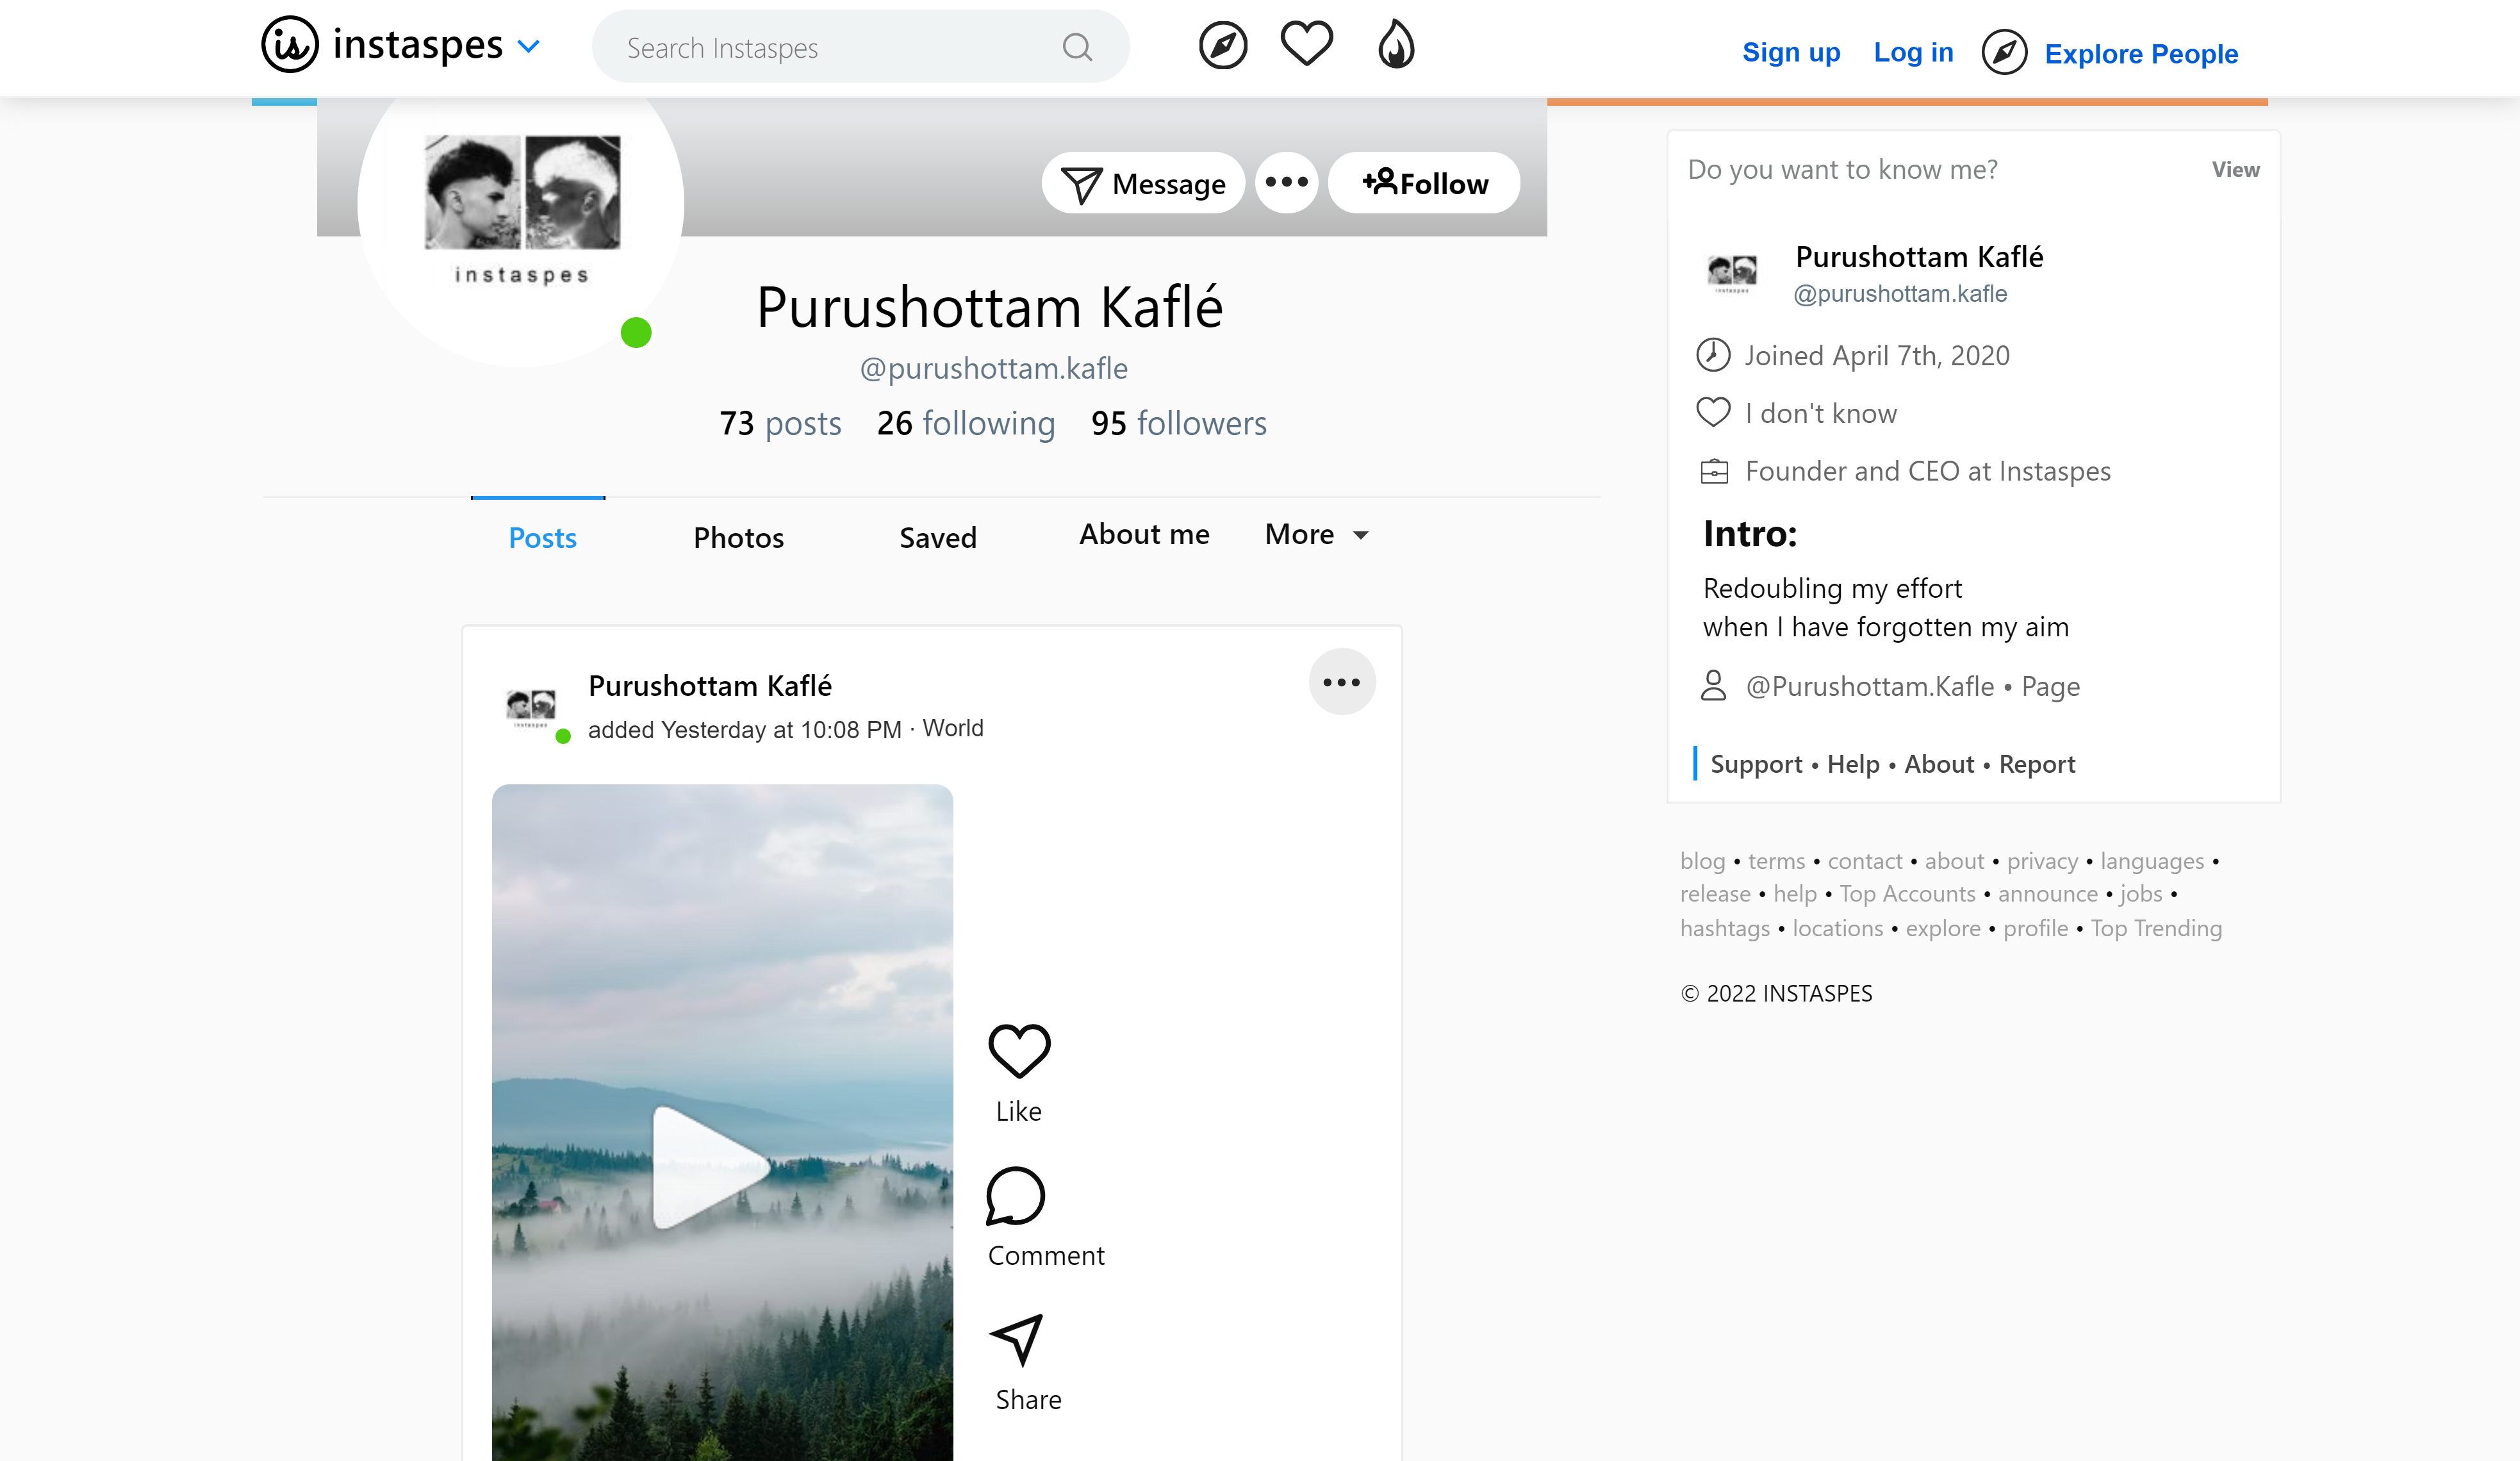The width and height of the screenshot is (2520, 1461).
Task: Focus the Search Instaspes field
Action: point(830,48)
